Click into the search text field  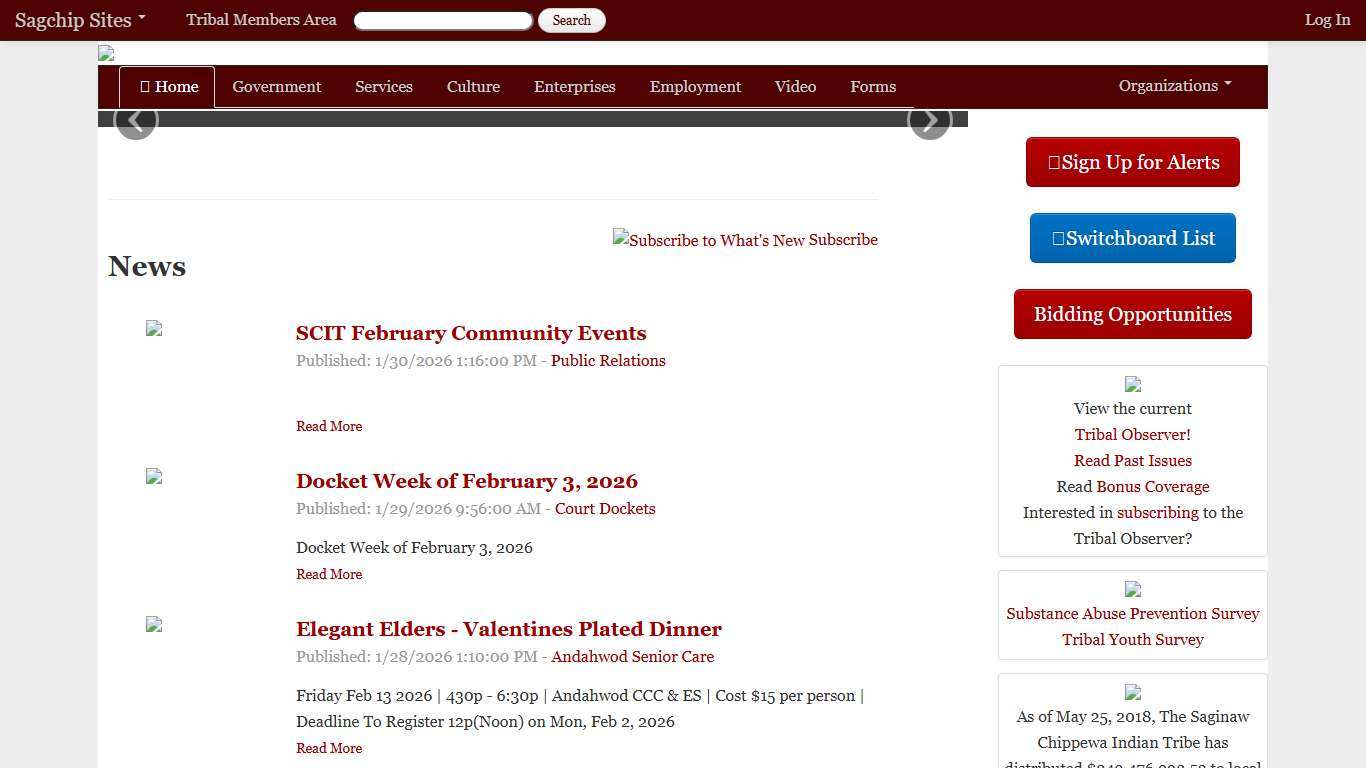[x=443, y=21]
